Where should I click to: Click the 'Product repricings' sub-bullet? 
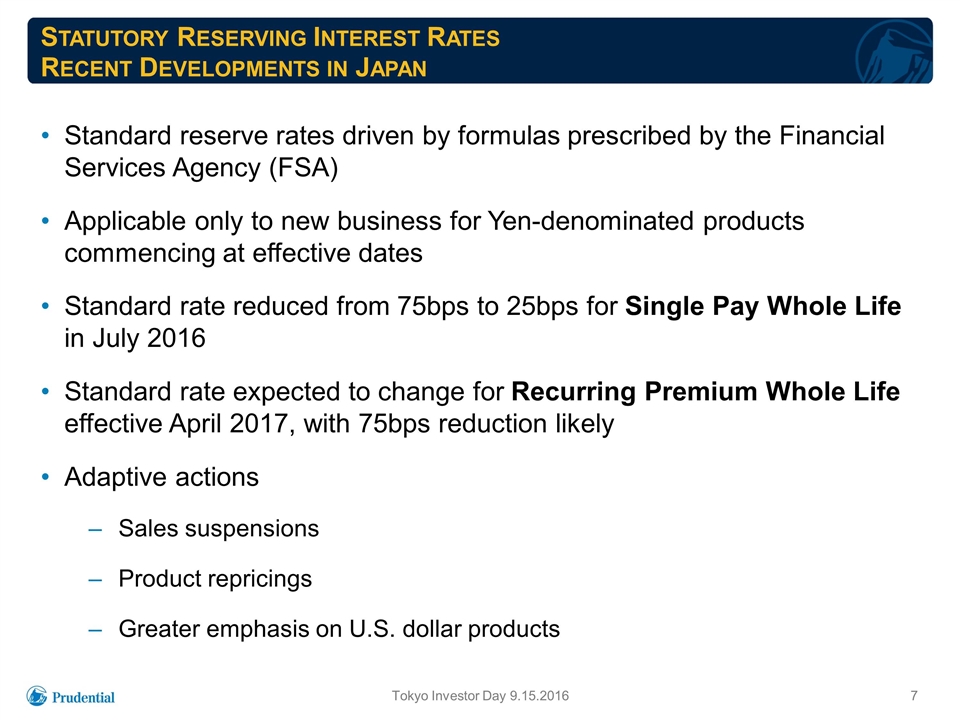[x=215, y=579]
